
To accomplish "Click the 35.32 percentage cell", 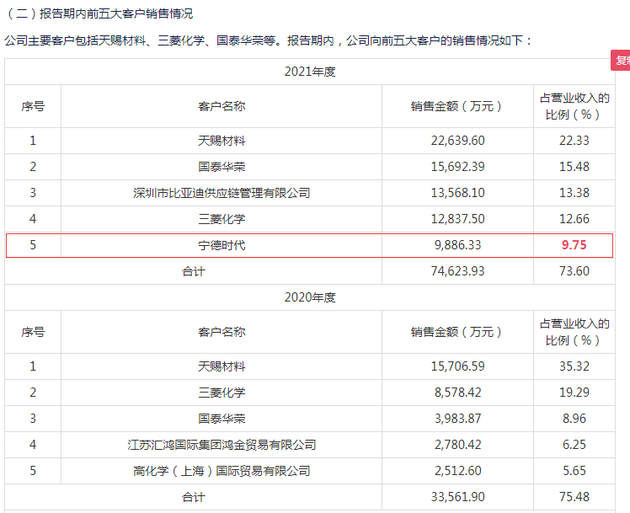I will click(x=574, y=367).
